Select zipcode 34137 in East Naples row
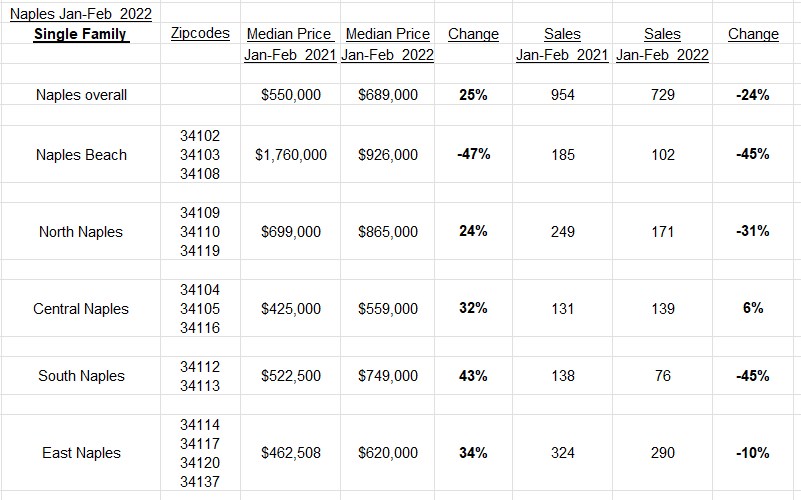 [x=200, y=482]
